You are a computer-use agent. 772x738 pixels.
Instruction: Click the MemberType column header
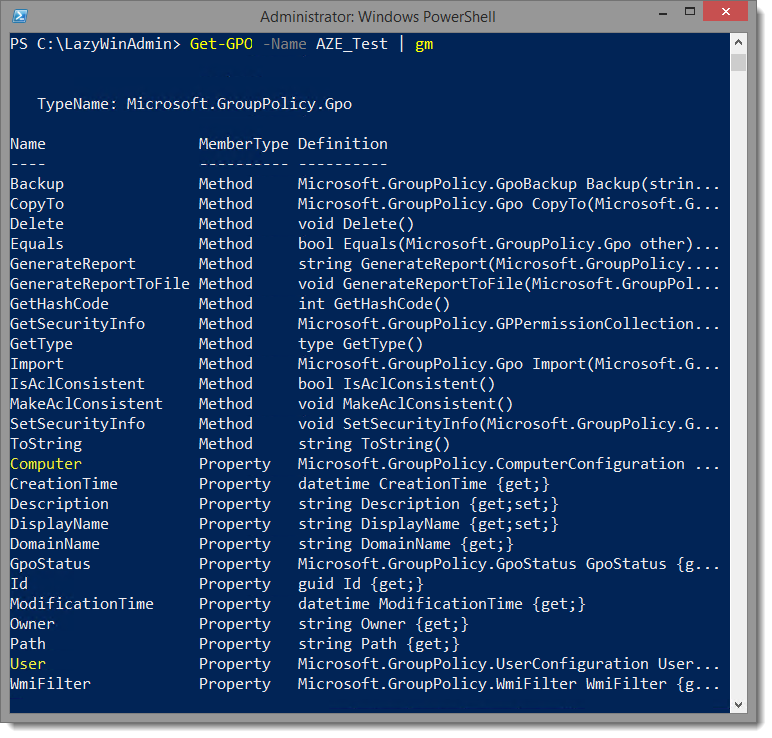(243, 144)
